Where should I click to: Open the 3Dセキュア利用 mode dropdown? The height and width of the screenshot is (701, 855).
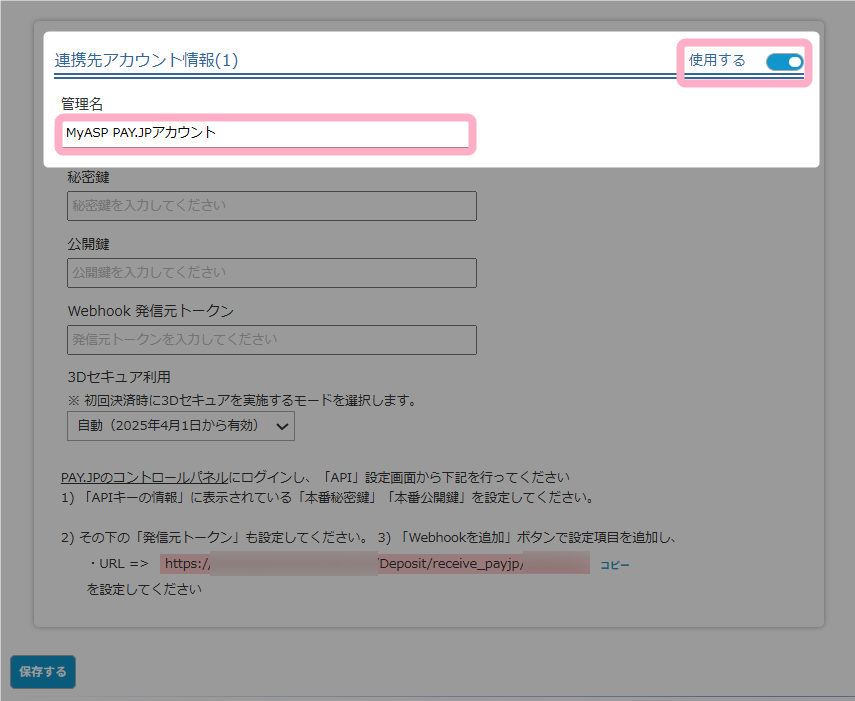pos(181,426)
